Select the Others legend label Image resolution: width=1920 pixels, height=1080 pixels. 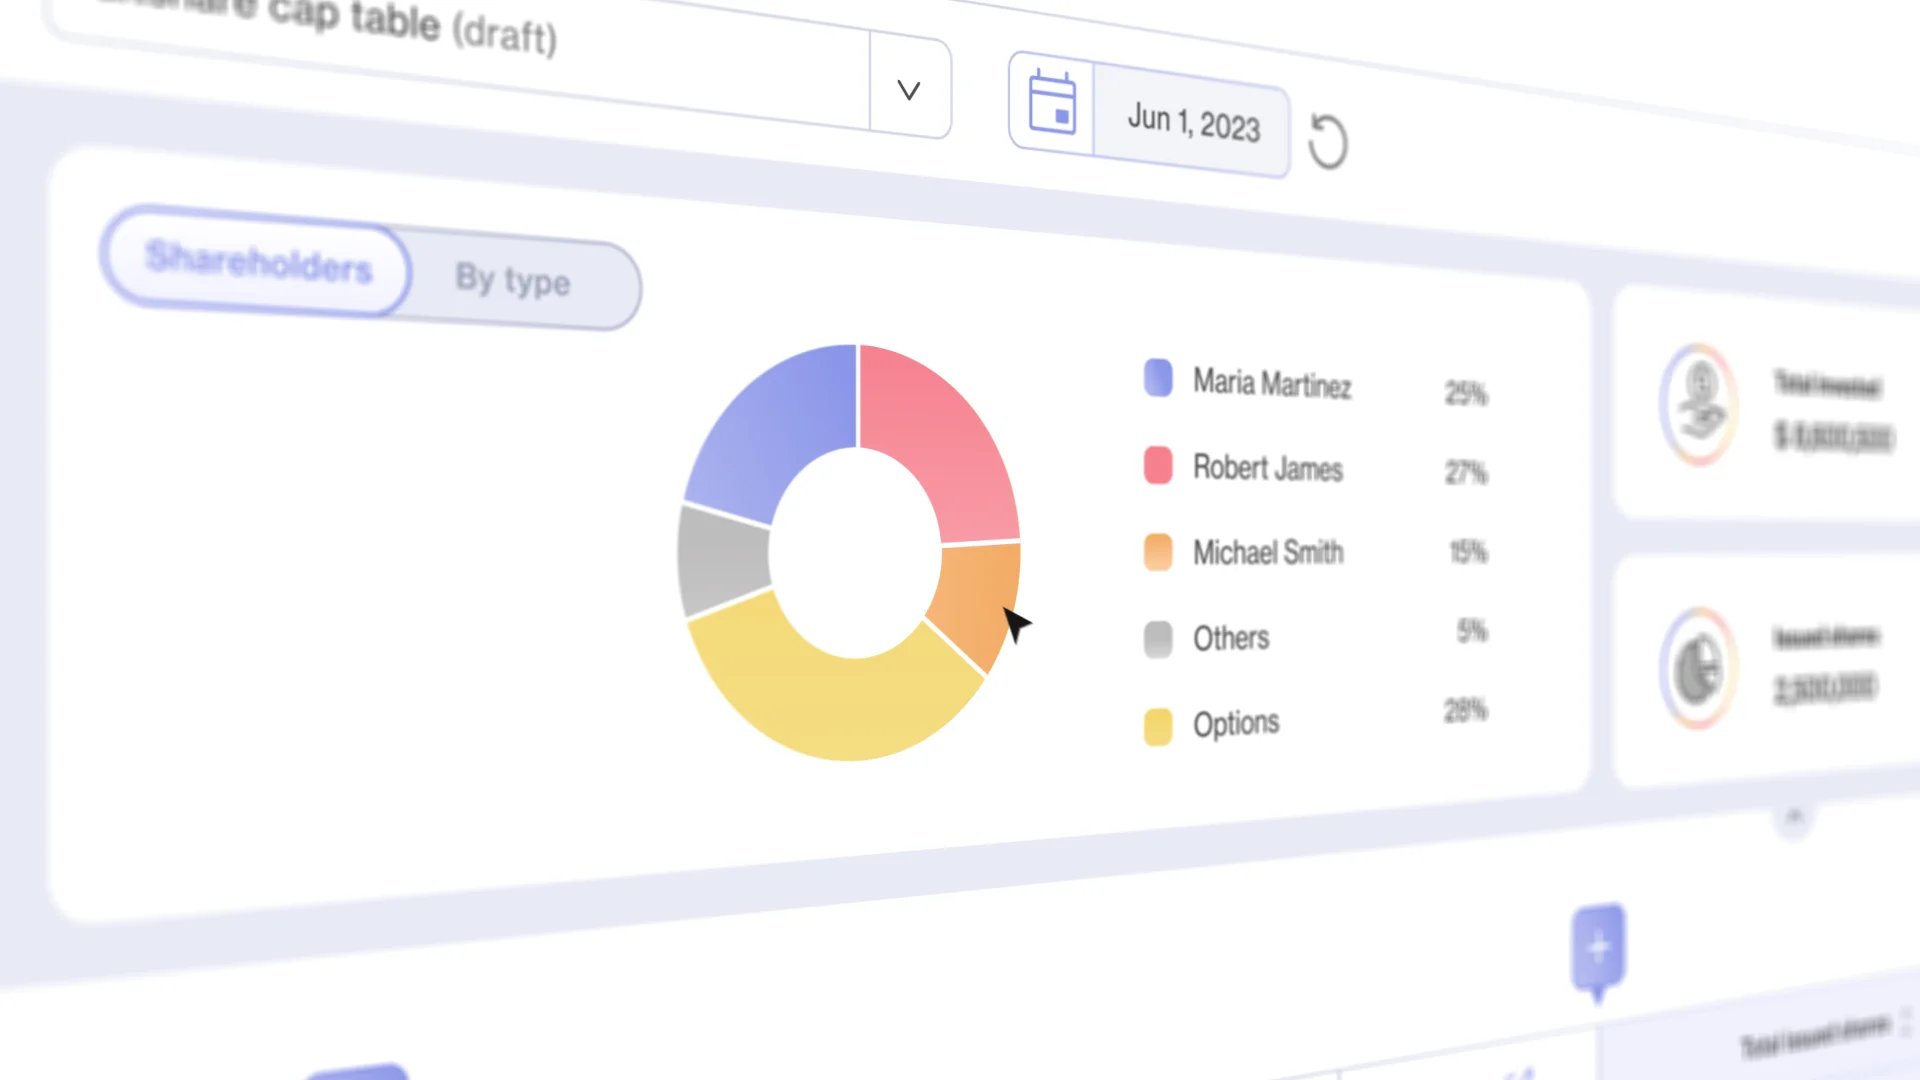pos(1231,638)
